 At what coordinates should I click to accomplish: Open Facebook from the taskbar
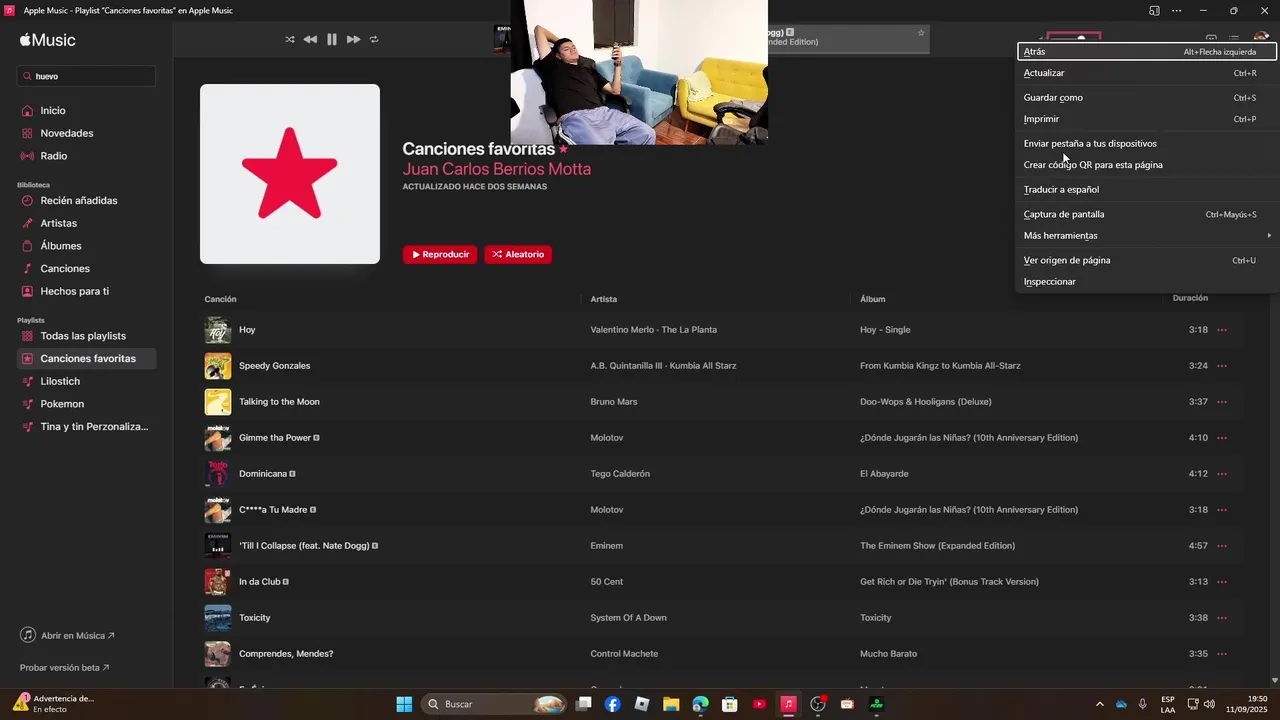click(613, 704)
